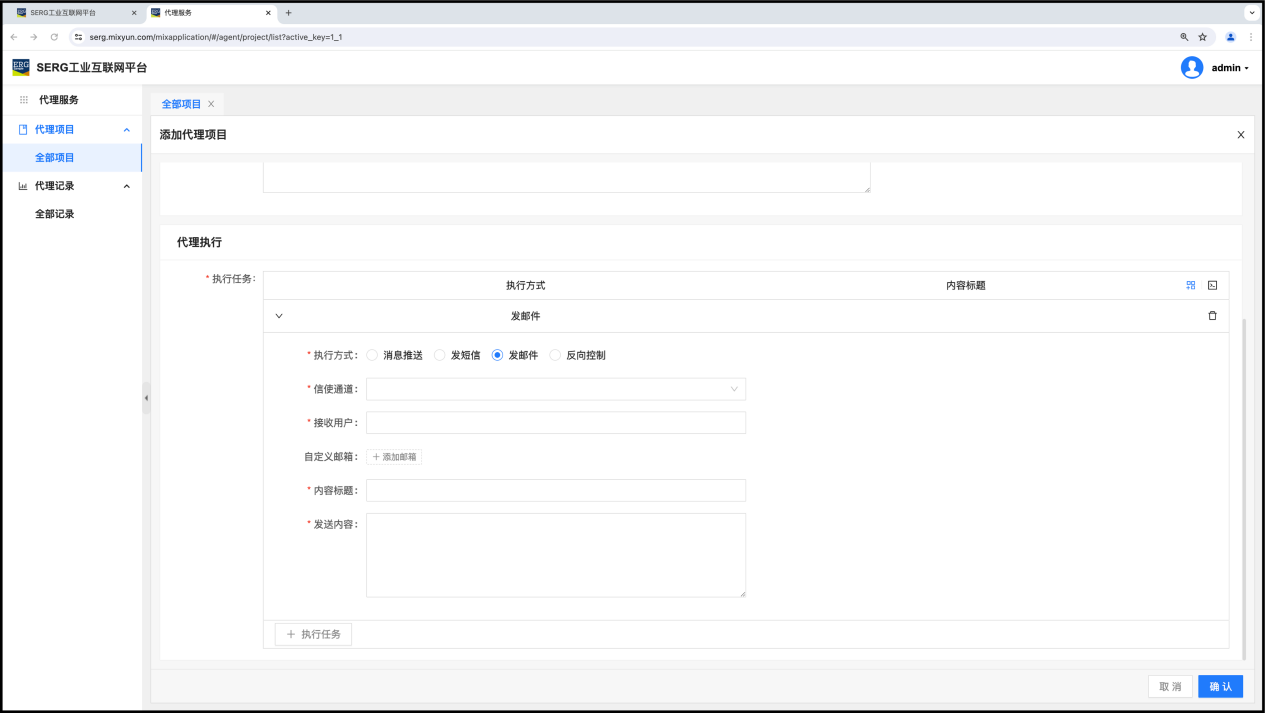Select the 发短信 radio option
This screenshot has height=713, width=1265.
click(x=440, y=355)
